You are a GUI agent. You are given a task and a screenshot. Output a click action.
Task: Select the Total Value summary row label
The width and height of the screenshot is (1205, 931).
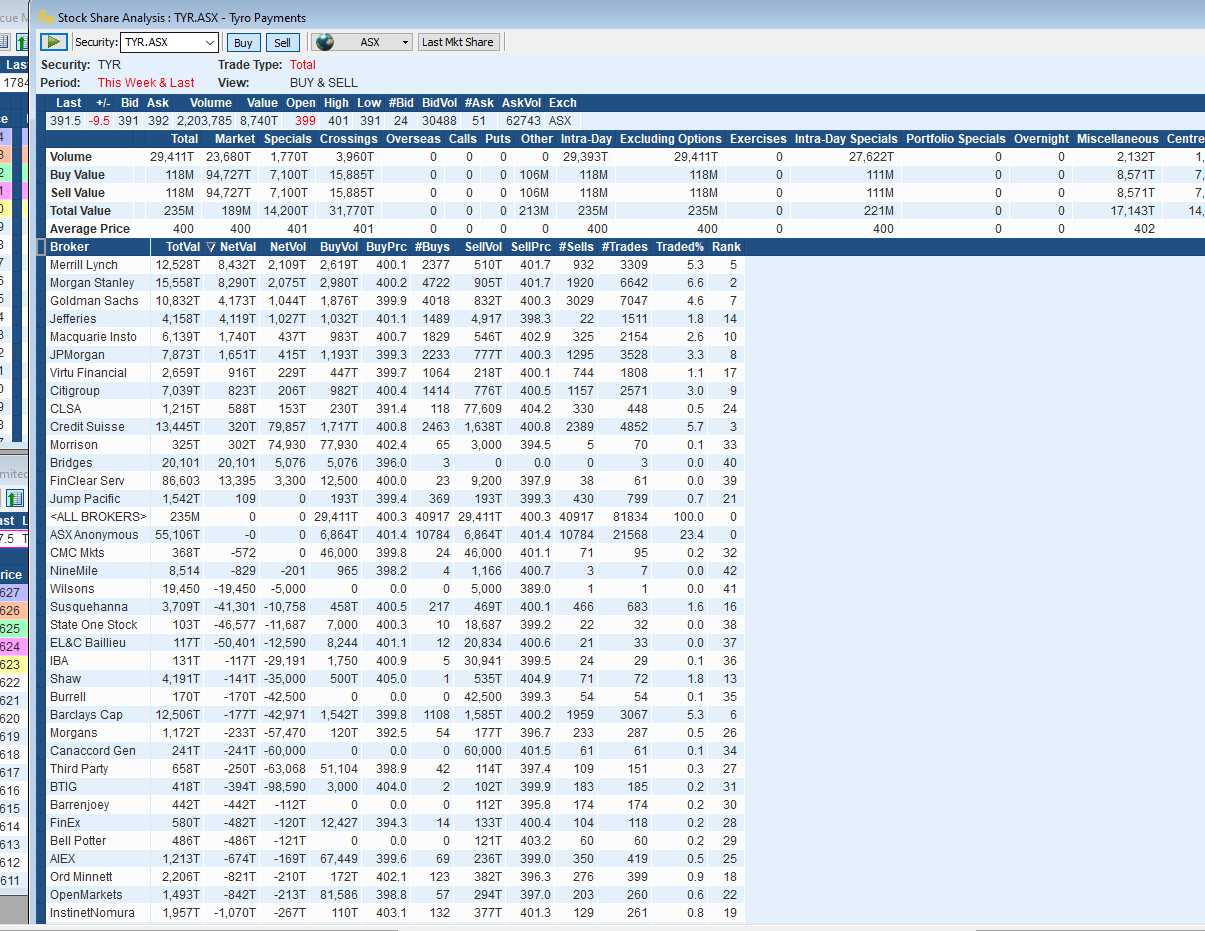click(x=81, y=211)
